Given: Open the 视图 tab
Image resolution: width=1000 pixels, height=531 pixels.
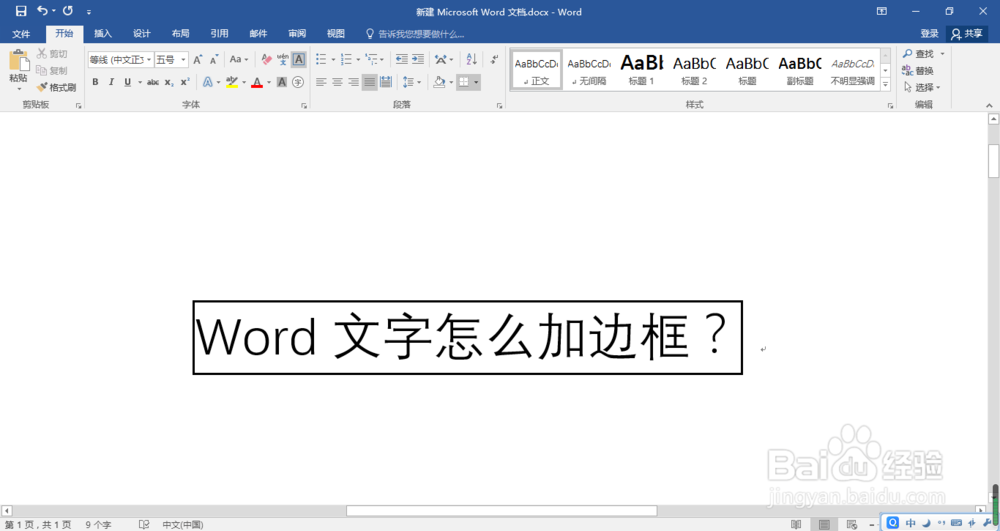Looking at the screenshot, I should point(335,34).
